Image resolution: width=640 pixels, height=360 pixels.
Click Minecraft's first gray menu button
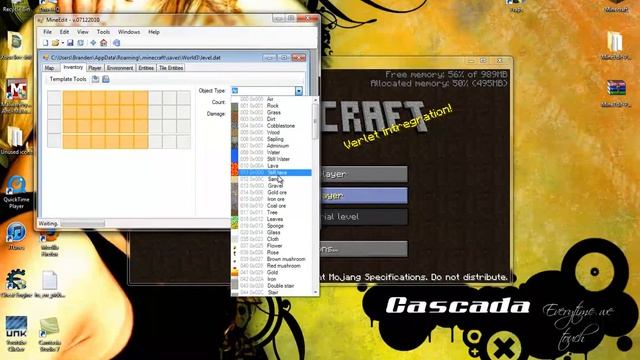(364, 174)
